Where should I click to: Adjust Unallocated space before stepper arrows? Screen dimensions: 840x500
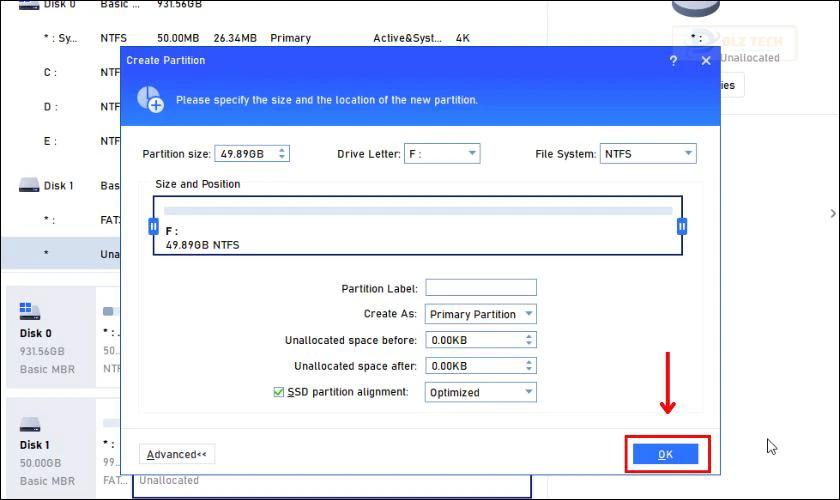529,340
